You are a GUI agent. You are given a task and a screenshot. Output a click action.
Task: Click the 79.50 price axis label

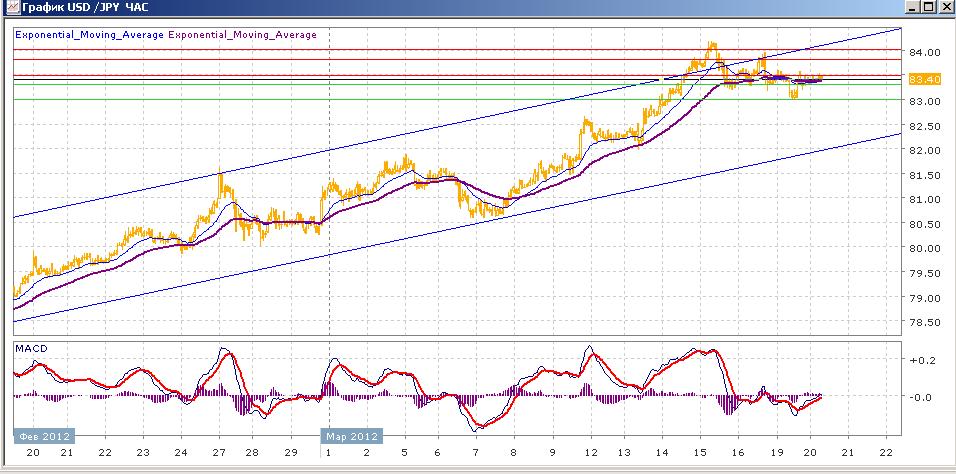(x=925, y=274)
